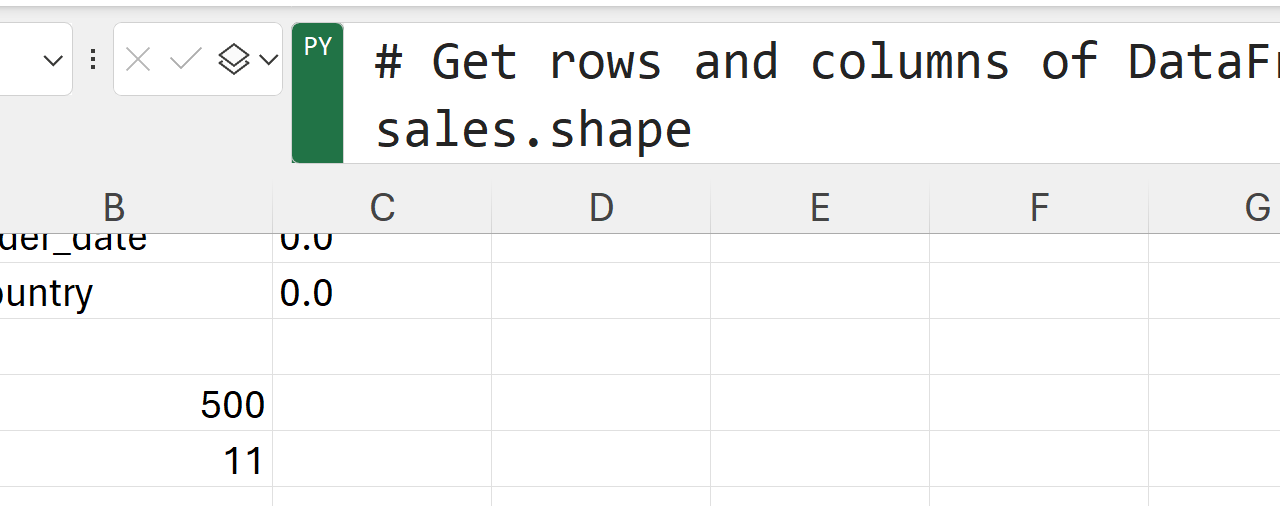This screenshot has height=506, width=1280.
Task: Select the 0.0 cell beside the country row
Action: coord(382,292)
